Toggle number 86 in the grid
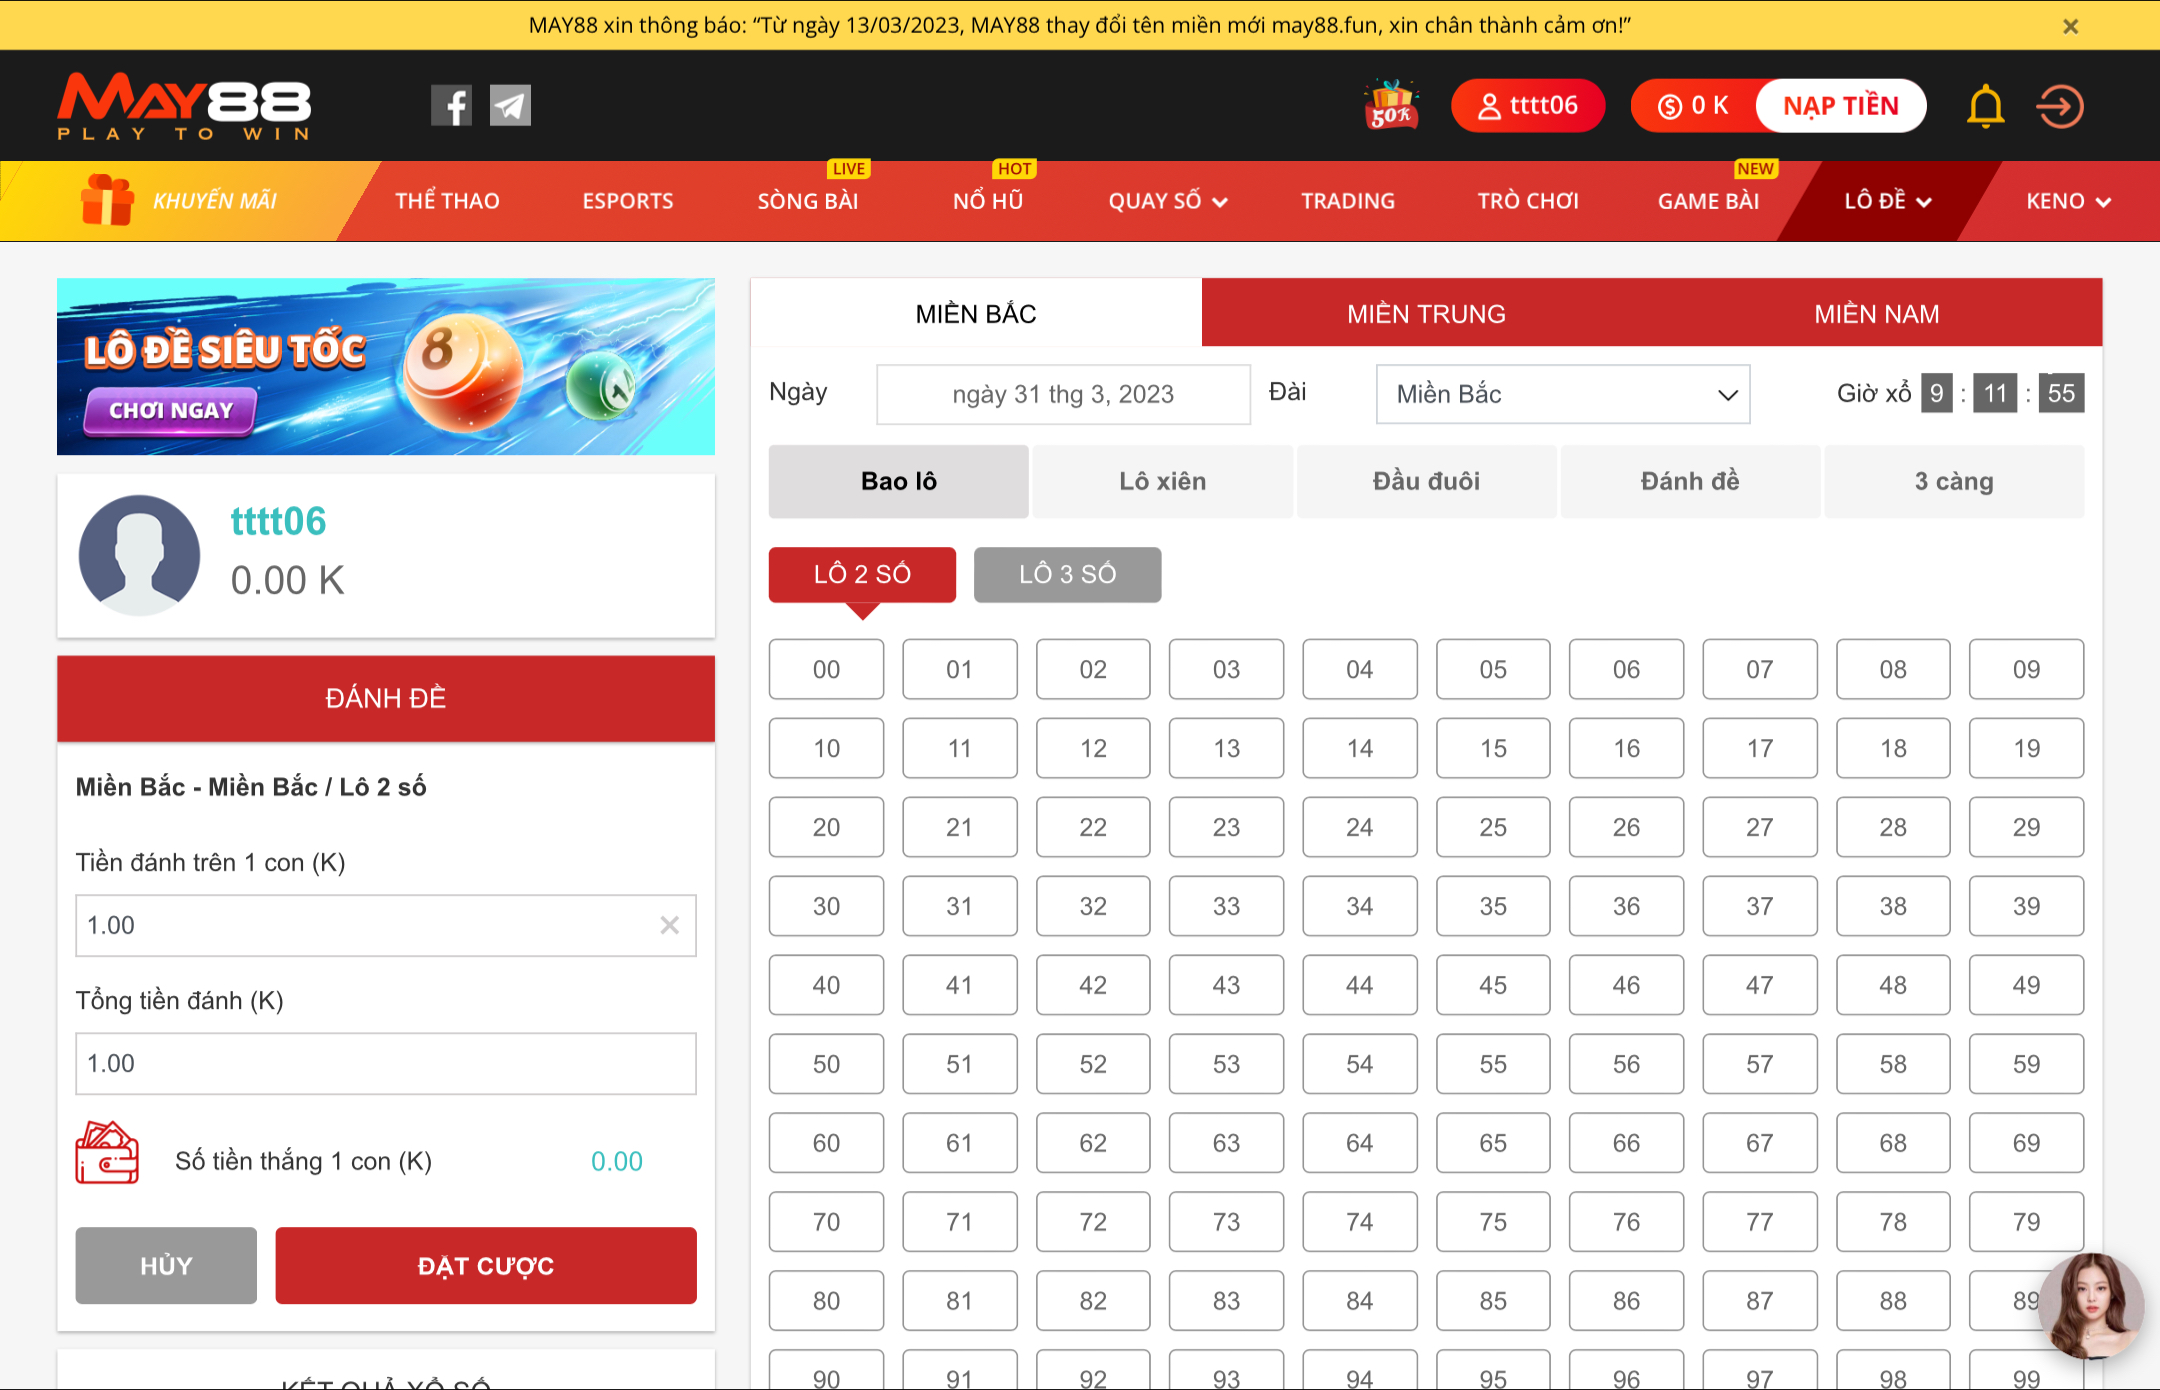Image resolution: width=2160 pixels, height=1390 pixels. tap(1627, 1301)
